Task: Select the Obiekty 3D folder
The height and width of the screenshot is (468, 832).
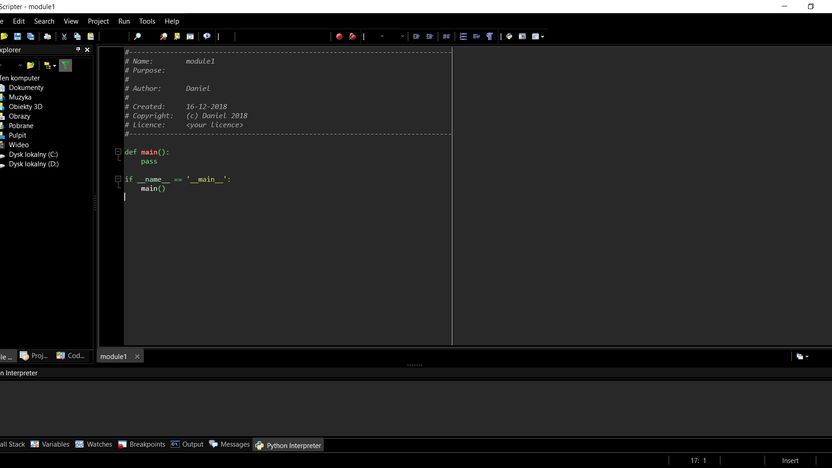Action: (25, 107)
